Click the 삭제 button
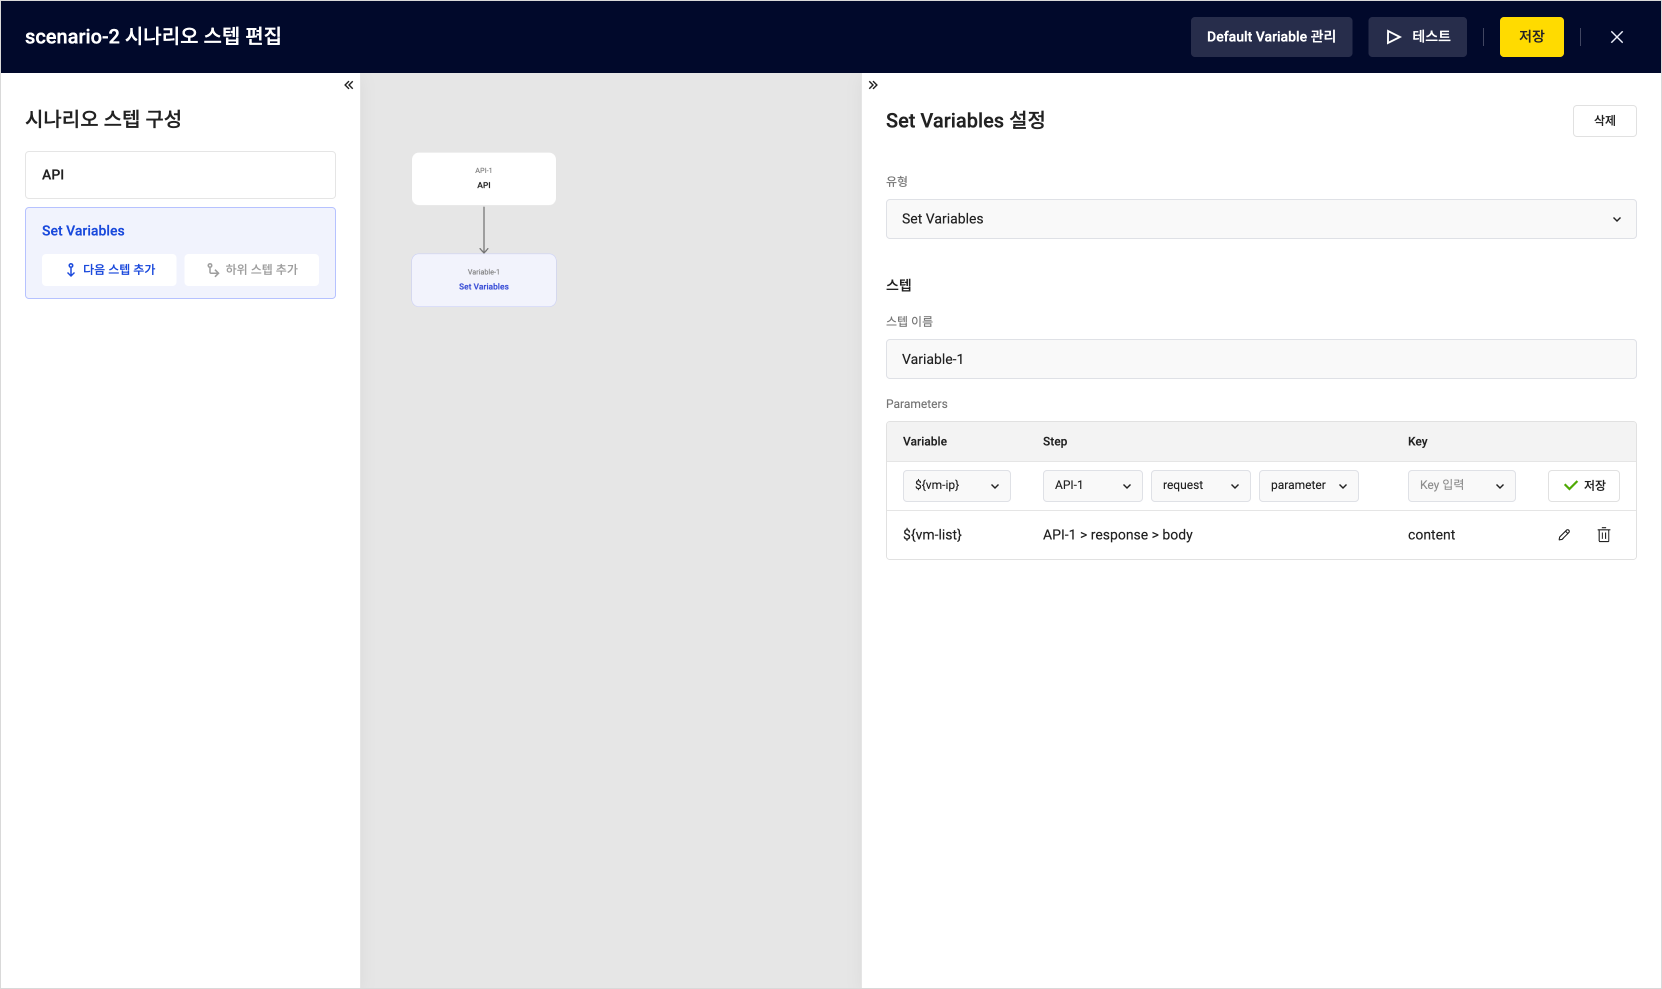The height and width of the screenshot is (989, 1662). [1605, 121]
